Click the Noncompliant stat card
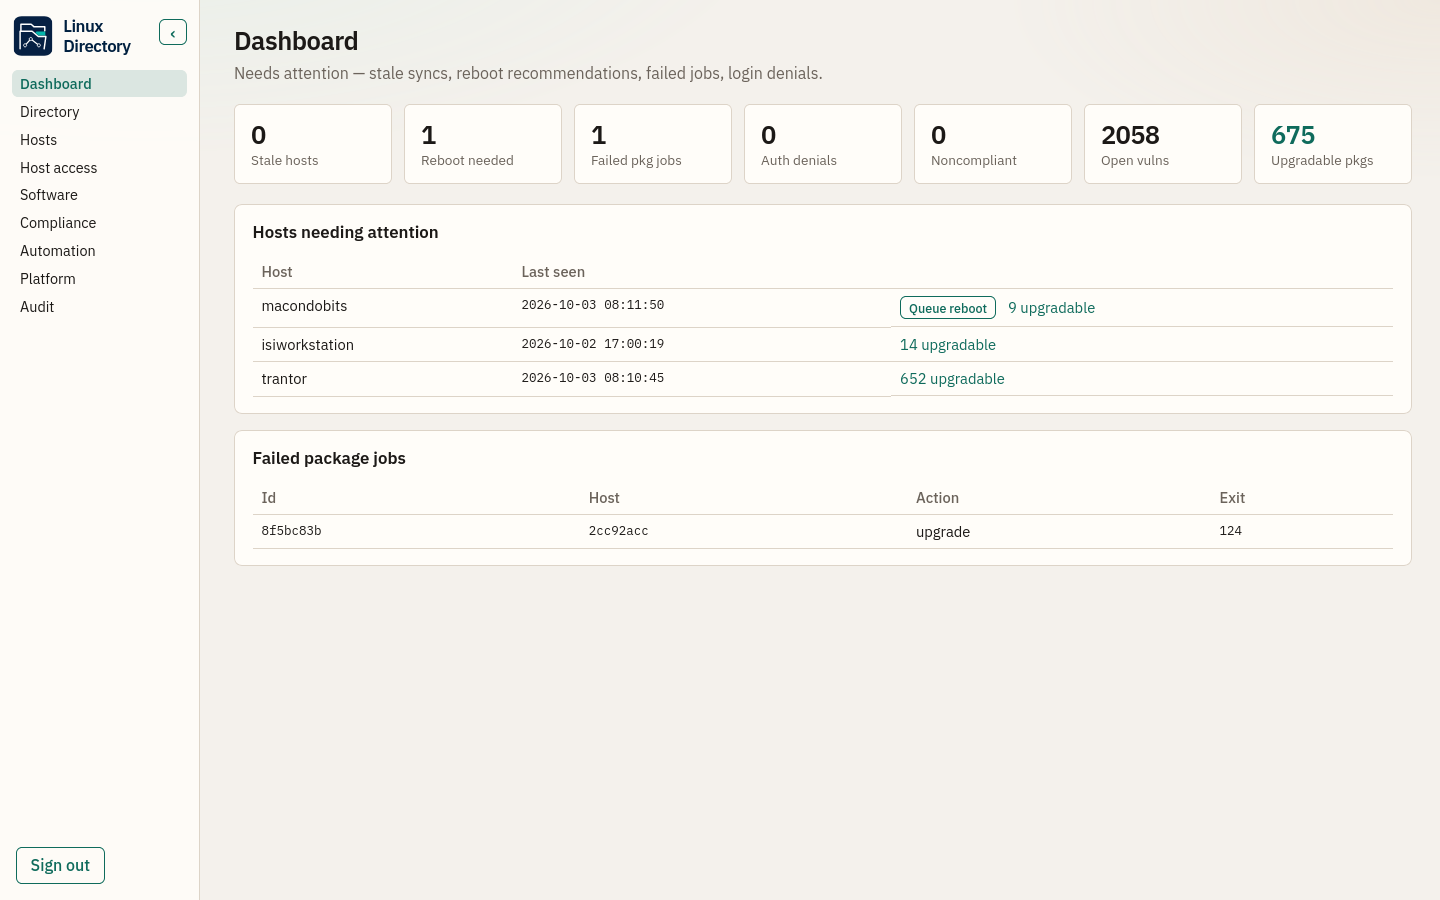Screen dimensions: 1440x900 pyautogui.click(x=993, y=144)
